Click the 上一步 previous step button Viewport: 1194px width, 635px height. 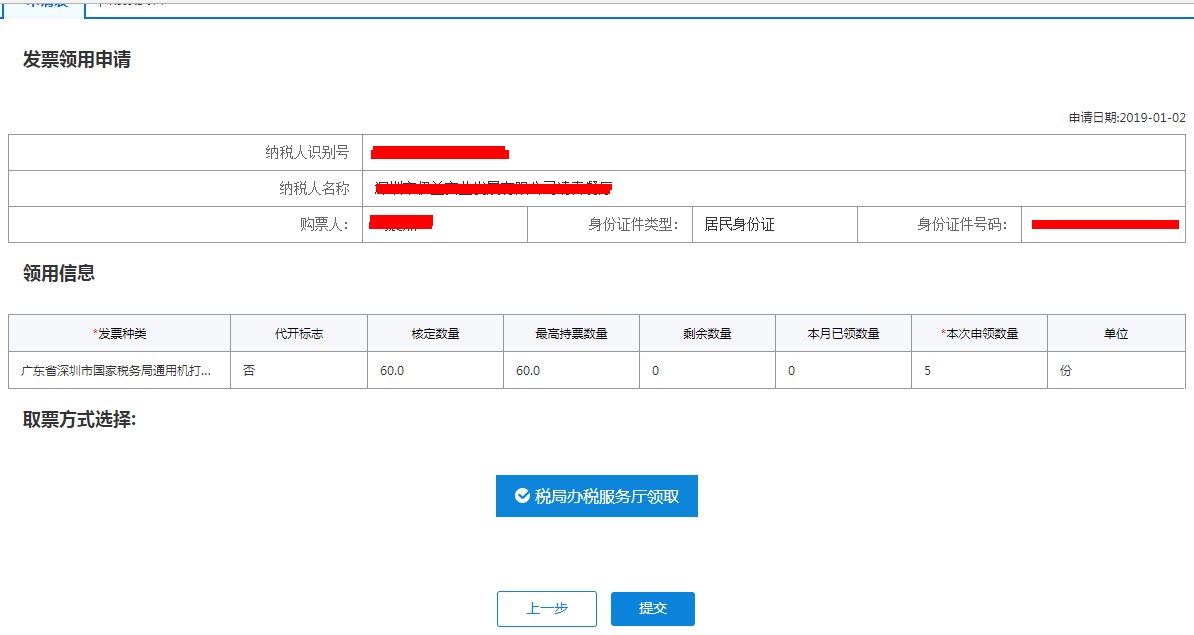point(546,608)
